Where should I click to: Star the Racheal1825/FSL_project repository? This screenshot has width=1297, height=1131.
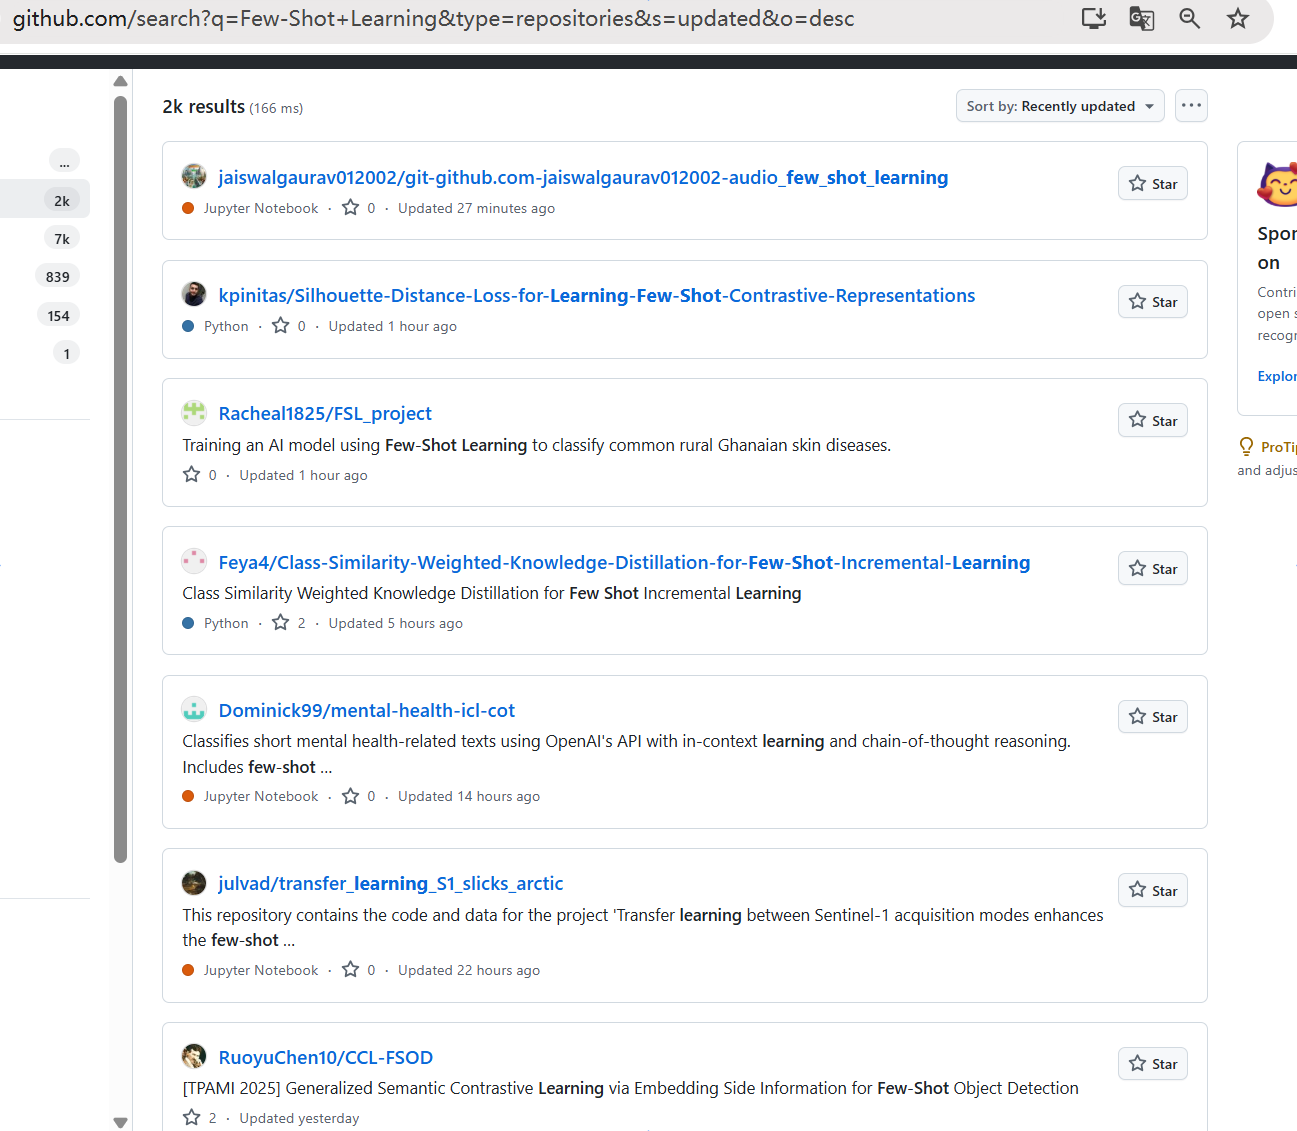point(1153,421)
